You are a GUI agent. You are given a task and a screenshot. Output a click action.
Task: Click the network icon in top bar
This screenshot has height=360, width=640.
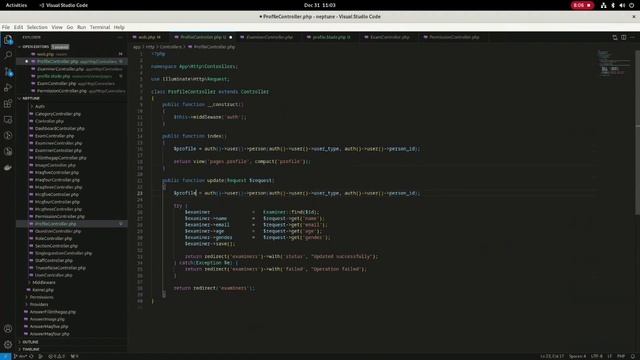point(603,5)
